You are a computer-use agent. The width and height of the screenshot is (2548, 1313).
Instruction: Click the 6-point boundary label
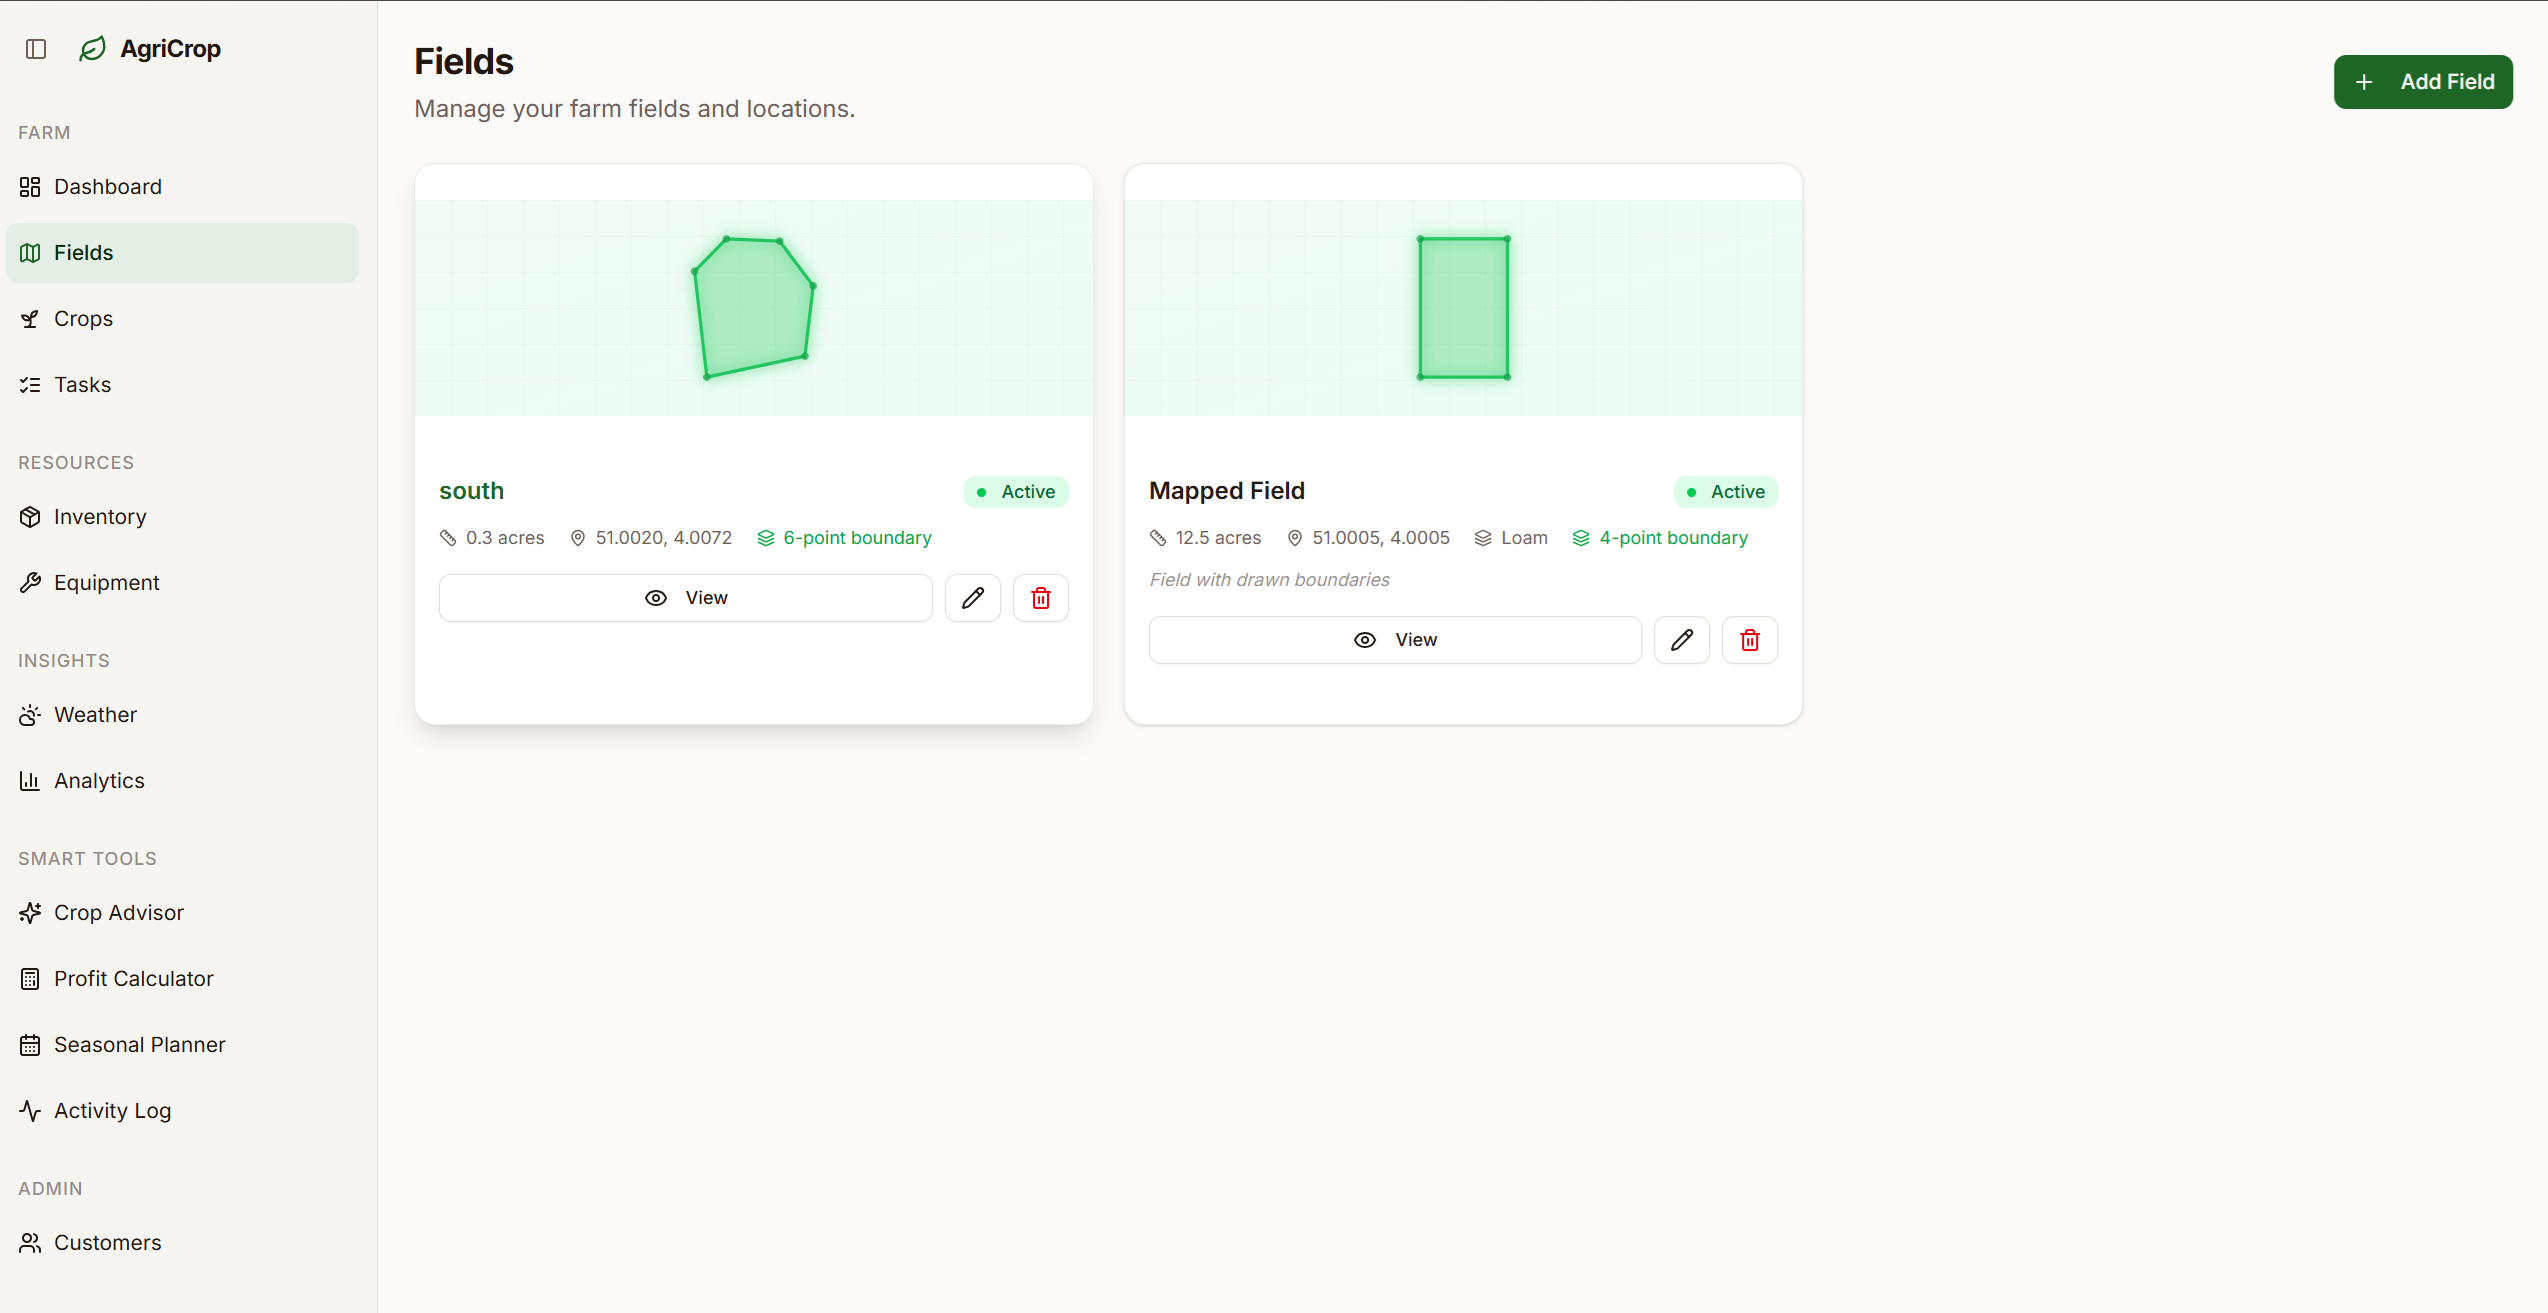(x=856, y=538)
